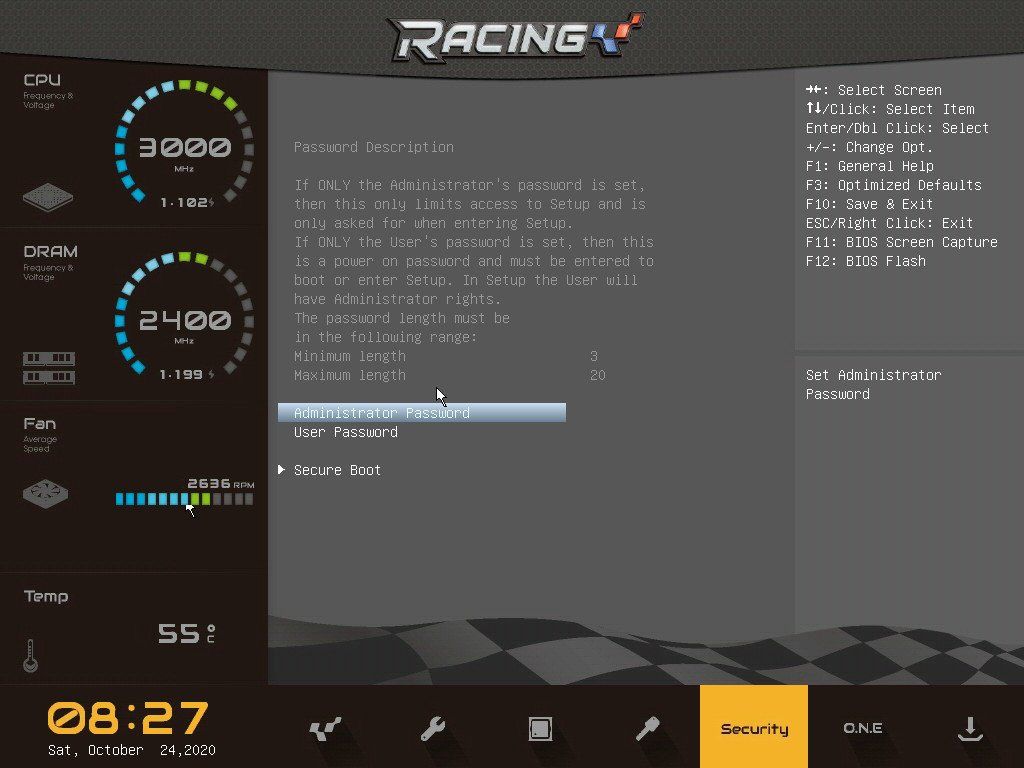Click the 08:27 clock display
Image resolution: width=1024 pixels, height=768 pixels.
[x=128, y=718]
